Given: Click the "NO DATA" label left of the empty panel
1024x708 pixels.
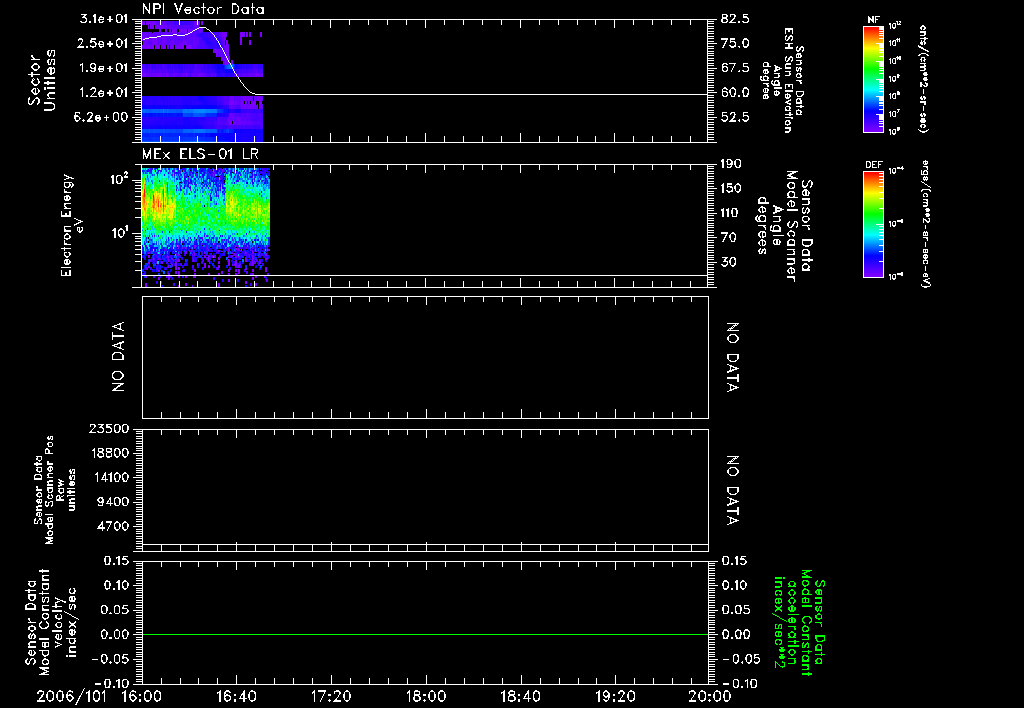Looking at the screenshot, I should (x=118, y=357).
